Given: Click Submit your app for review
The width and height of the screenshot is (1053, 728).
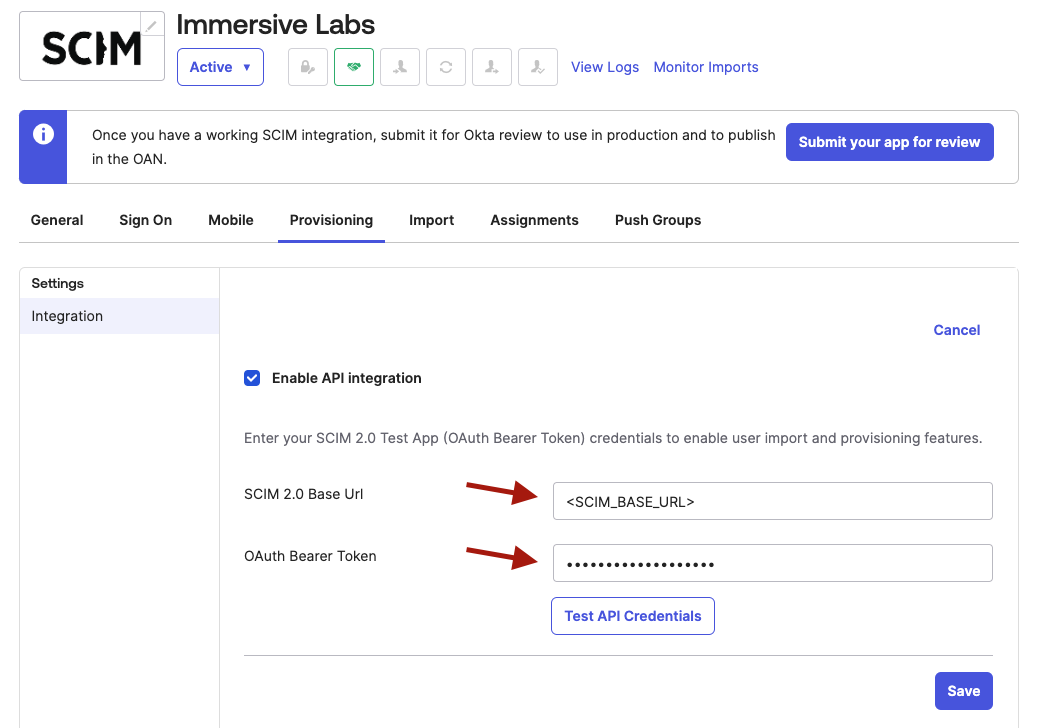Looking at the screenshot, I should [x=890, y=142].
